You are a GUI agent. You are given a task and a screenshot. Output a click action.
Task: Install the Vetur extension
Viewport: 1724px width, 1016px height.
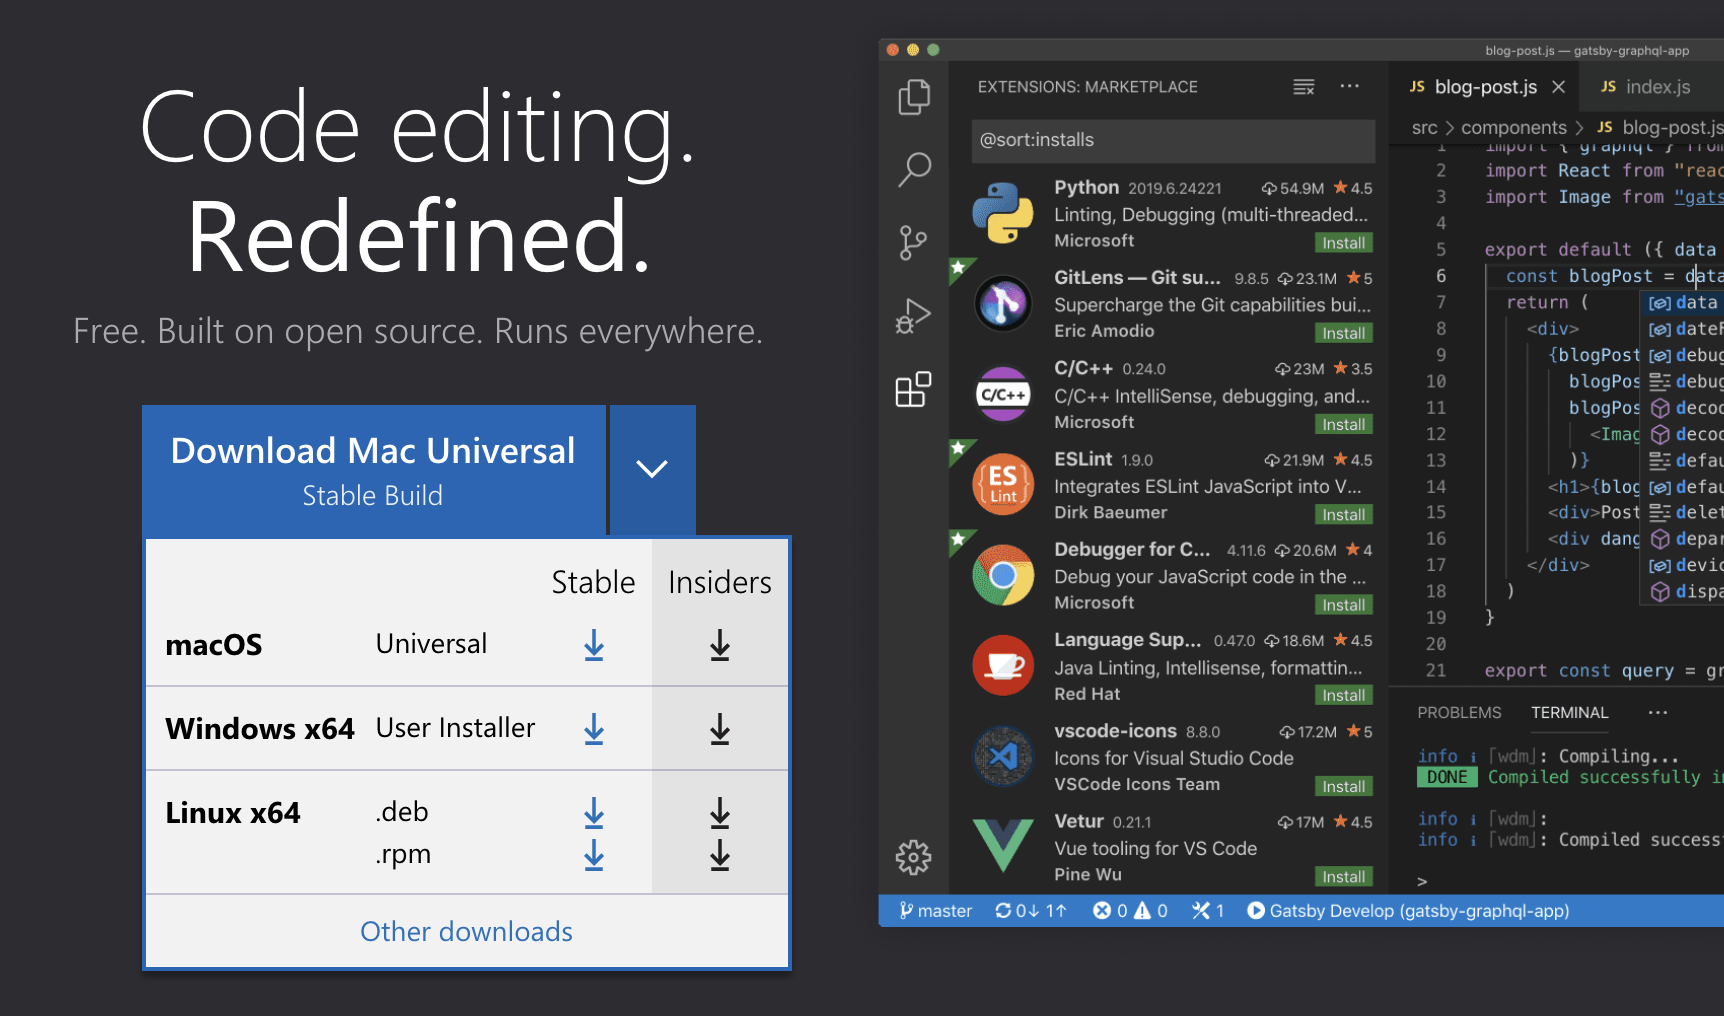[1343, 876]
